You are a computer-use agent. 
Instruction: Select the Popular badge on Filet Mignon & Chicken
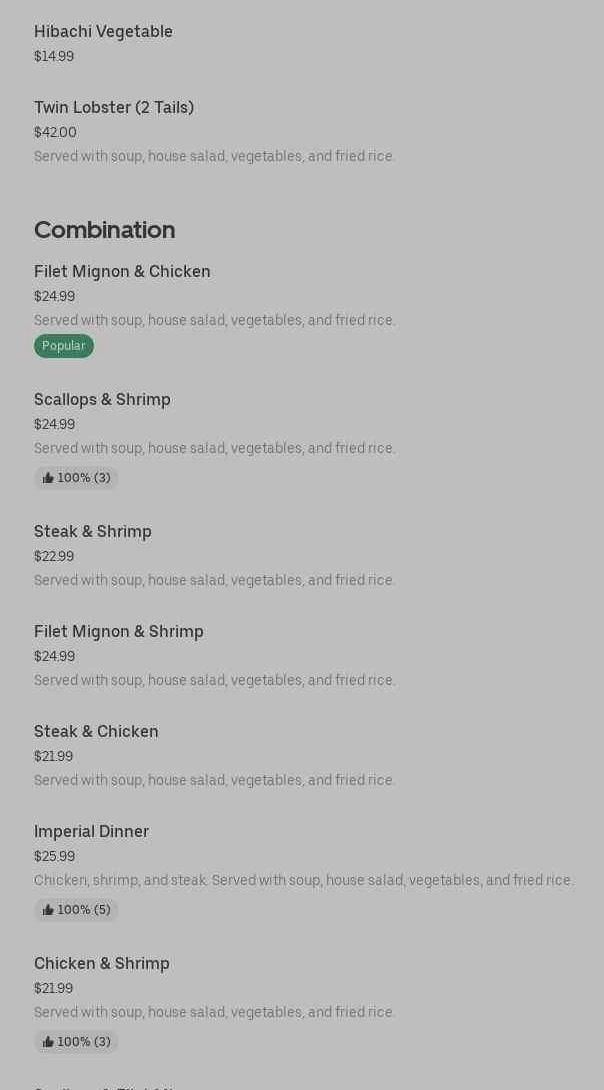click(64, 346)
